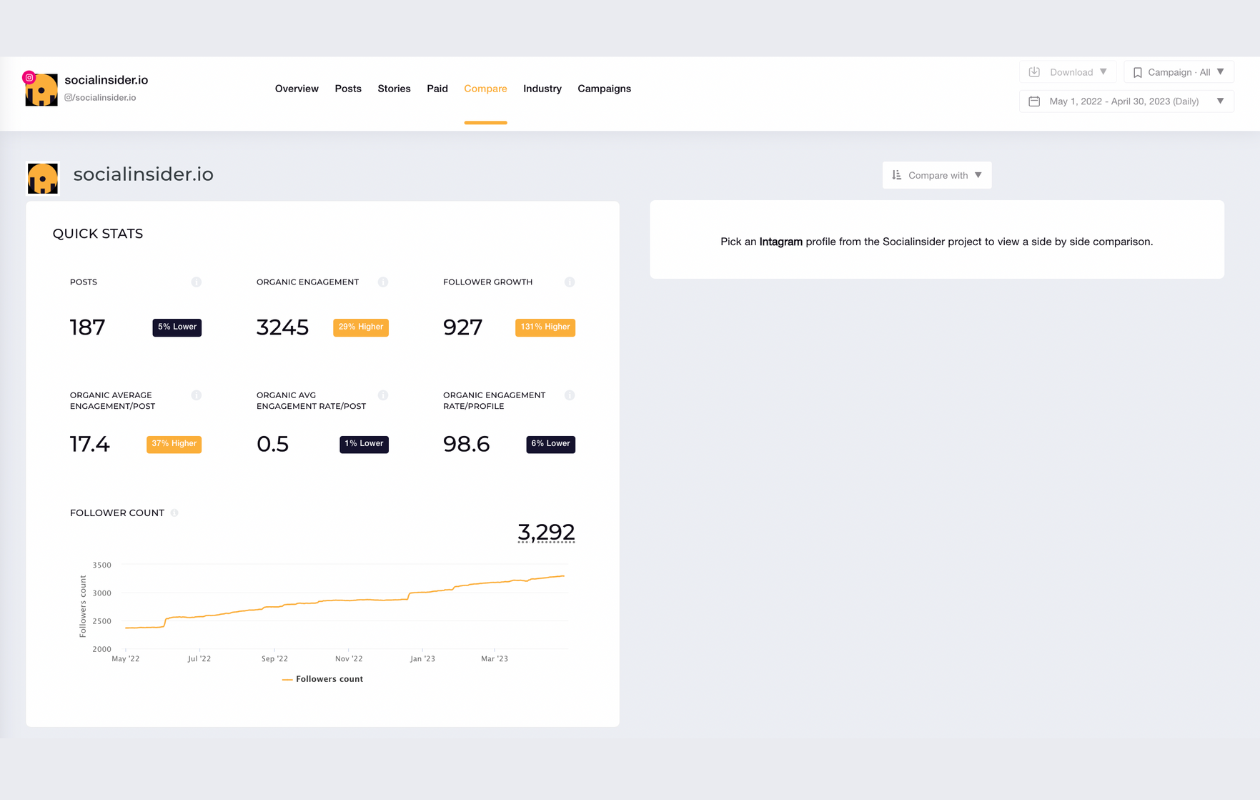The height and width of the screenshot is (800, 1260).
Task: Click the 927 follower growth value
Action: [463, 327]
